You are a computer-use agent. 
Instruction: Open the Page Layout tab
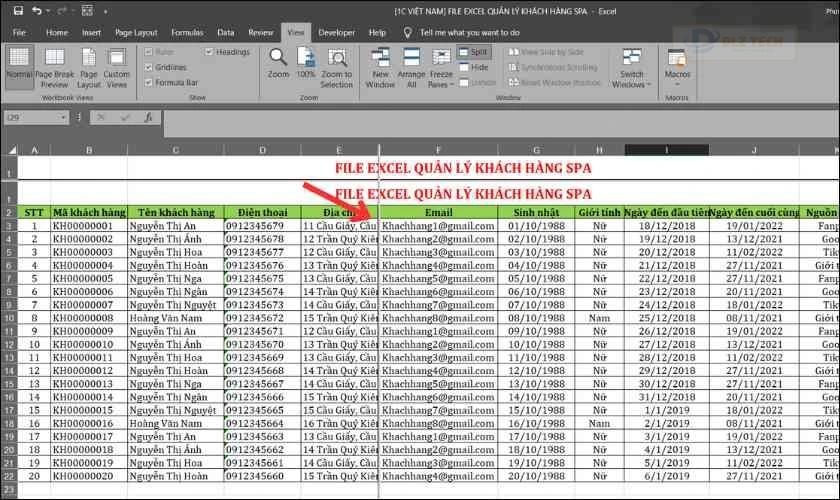pos(136,33)
